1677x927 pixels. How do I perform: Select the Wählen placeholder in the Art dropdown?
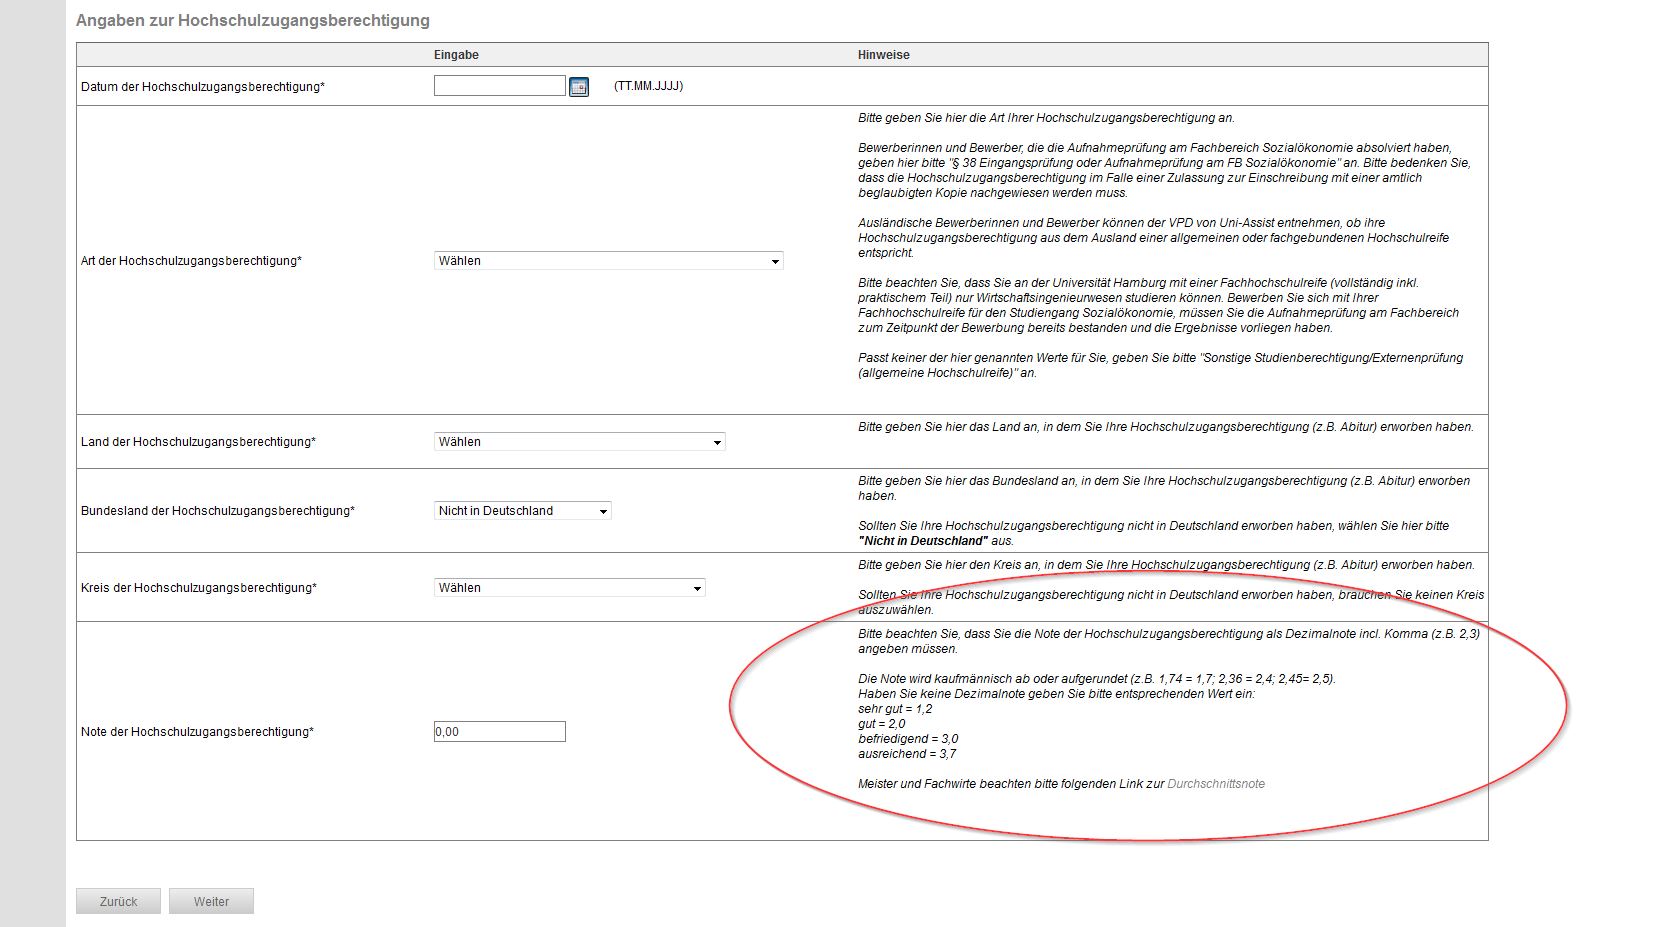(460, 261)
